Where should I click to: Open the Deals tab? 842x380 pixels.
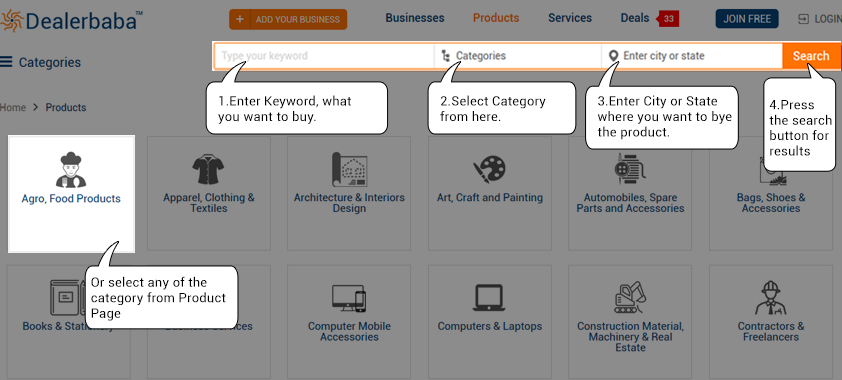635,18
